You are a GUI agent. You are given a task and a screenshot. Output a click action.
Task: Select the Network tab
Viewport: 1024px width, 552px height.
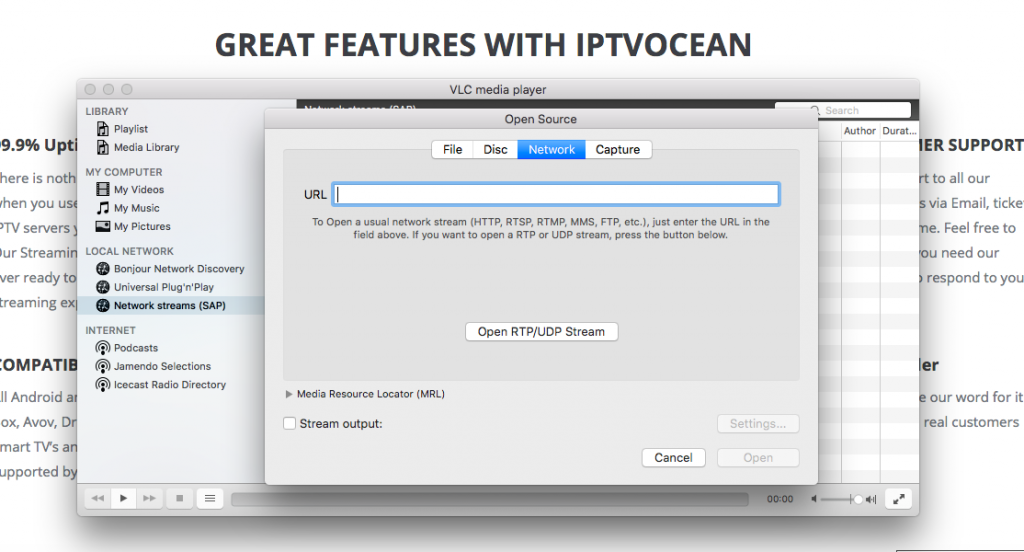point(552,150)
